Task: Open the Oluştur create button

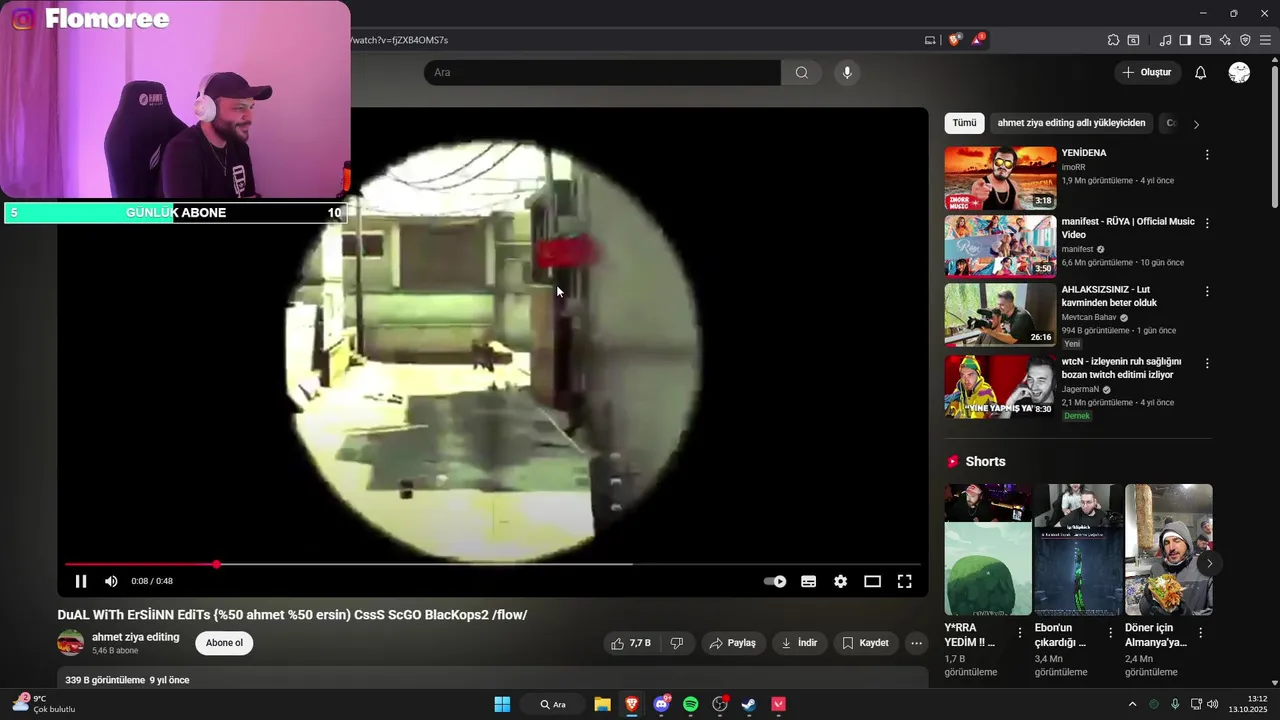Action: pos(1147,72)
